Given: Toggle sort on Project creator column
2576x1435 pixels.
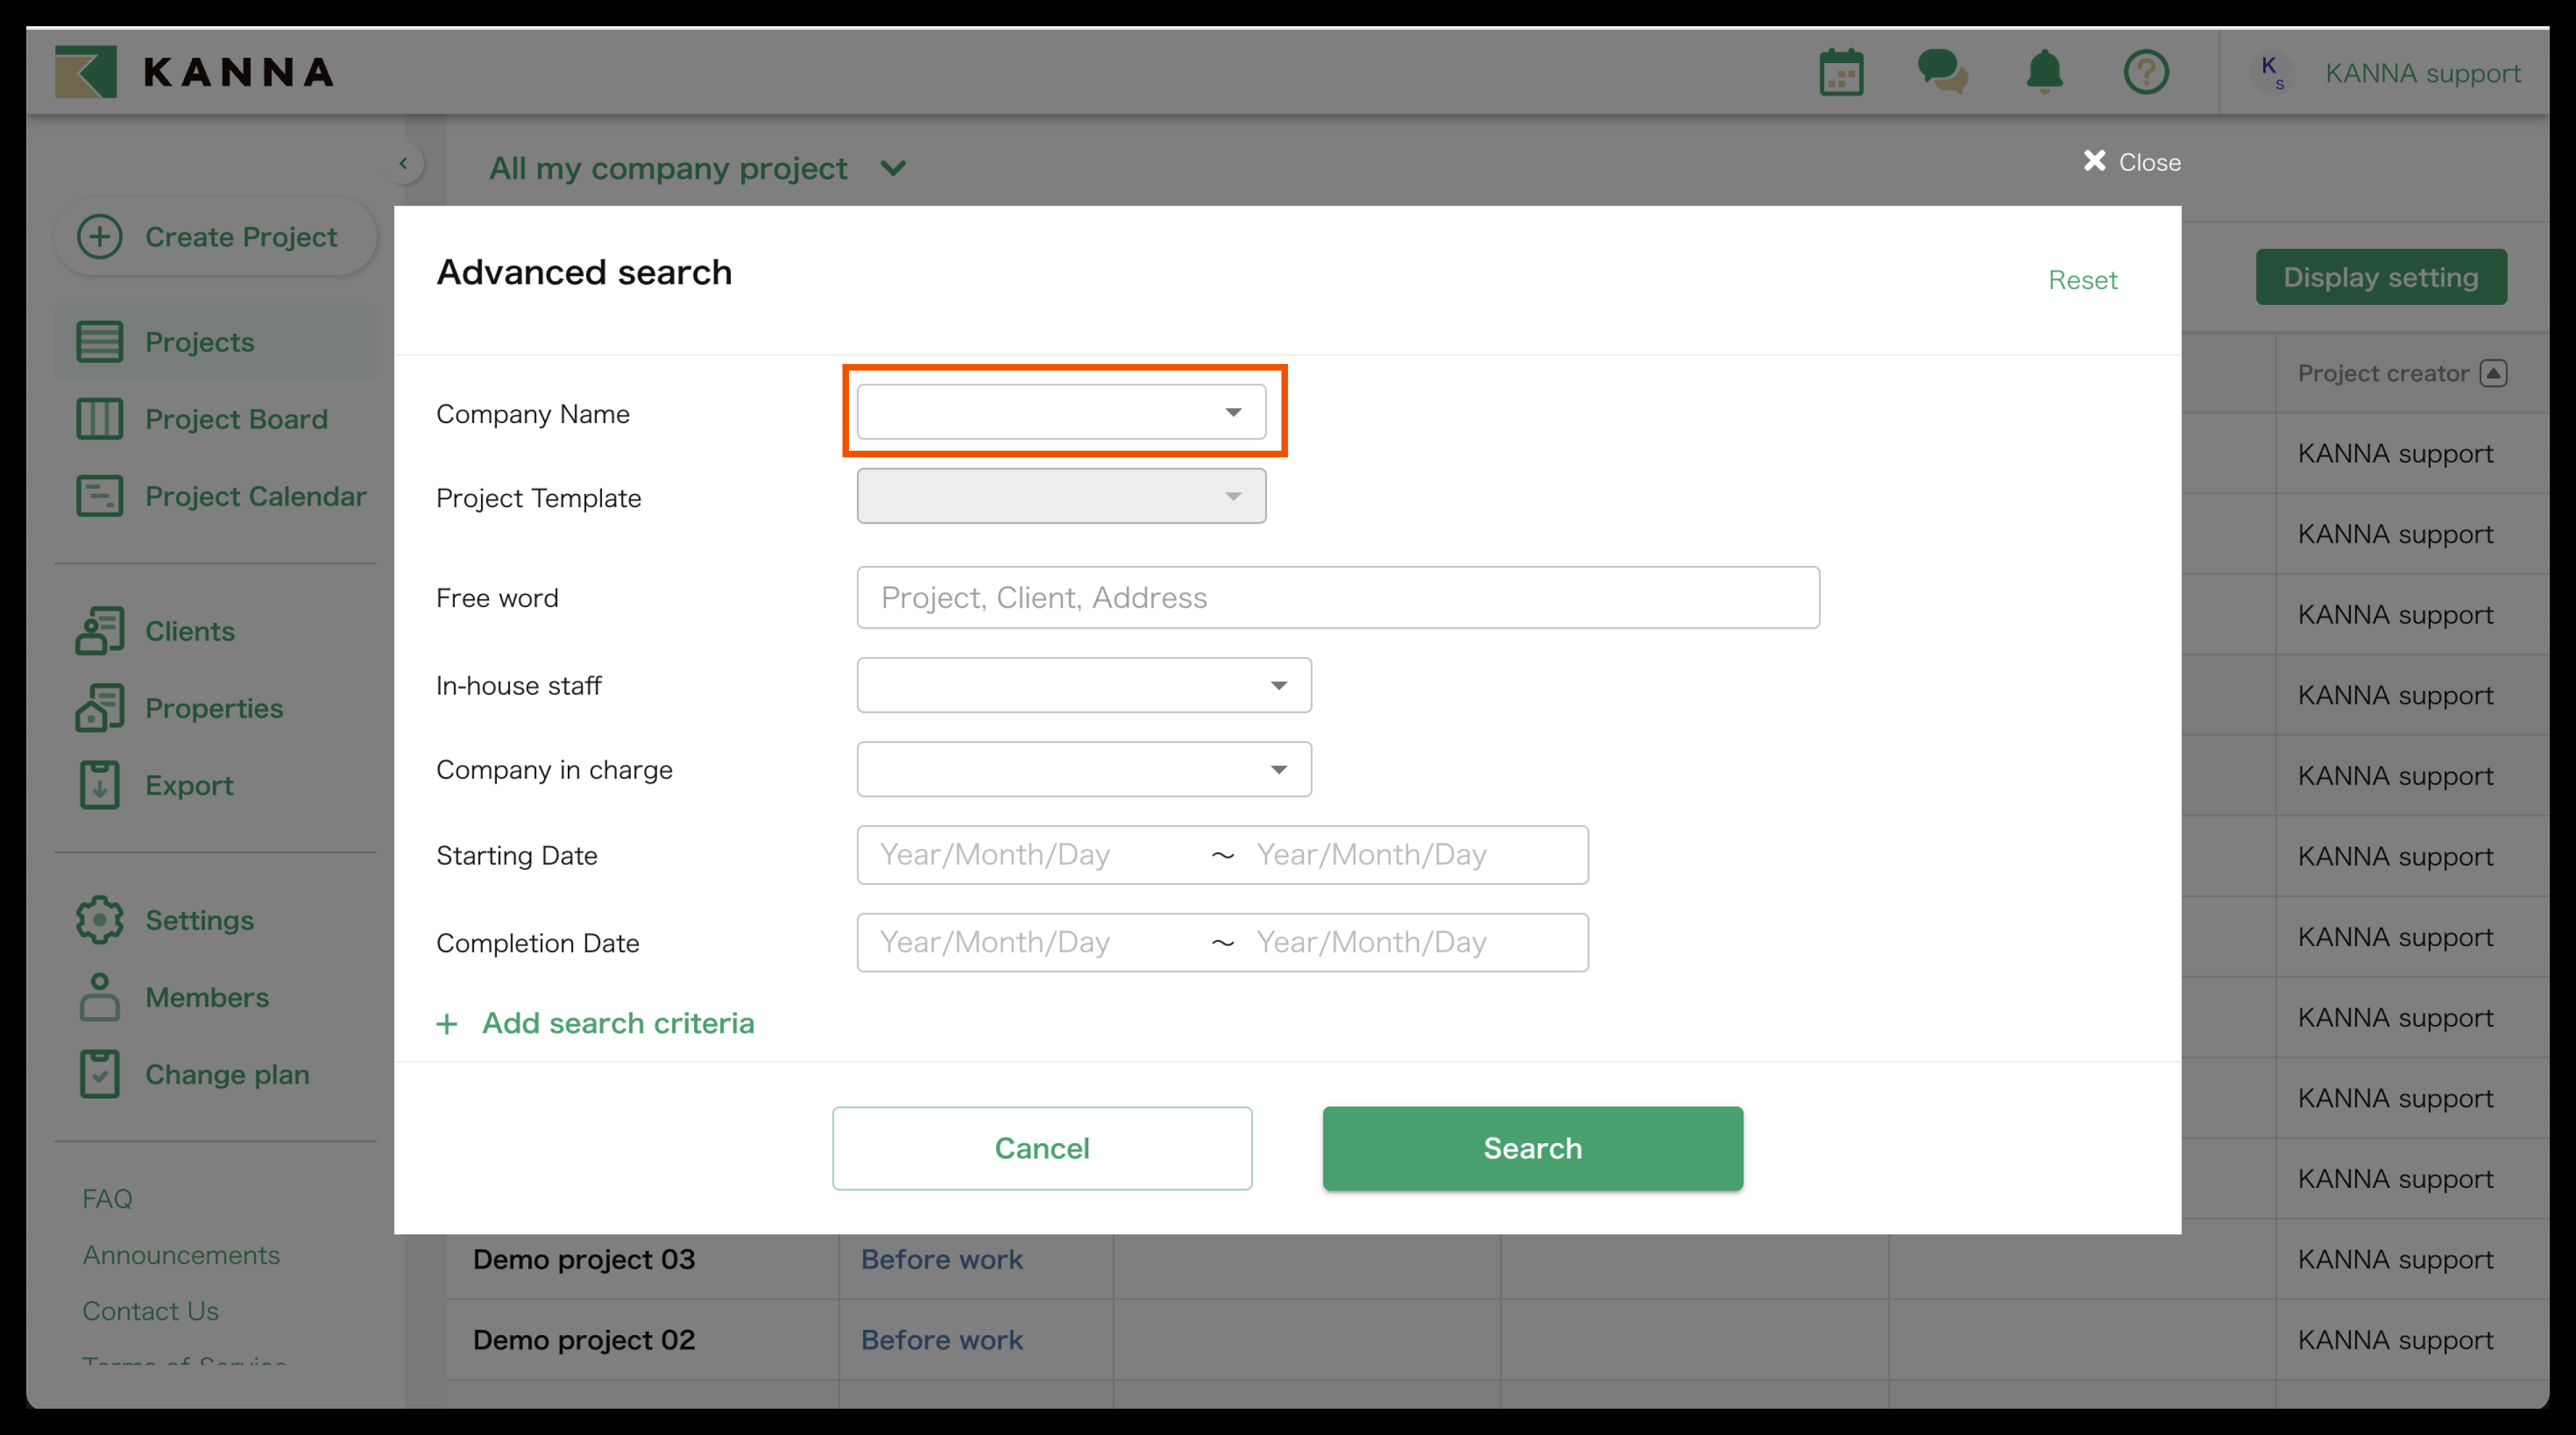Looking at the screenshot, I should coord(2493,373).
